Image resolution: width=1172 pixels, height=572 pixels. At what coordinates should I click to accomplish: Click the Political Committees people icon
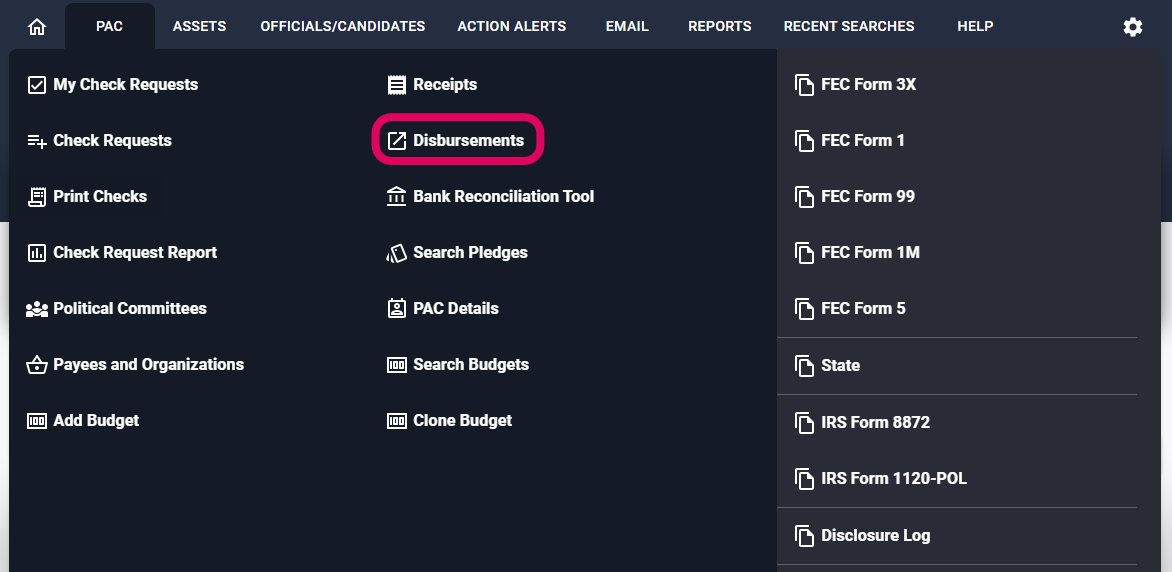click(37, 308)
